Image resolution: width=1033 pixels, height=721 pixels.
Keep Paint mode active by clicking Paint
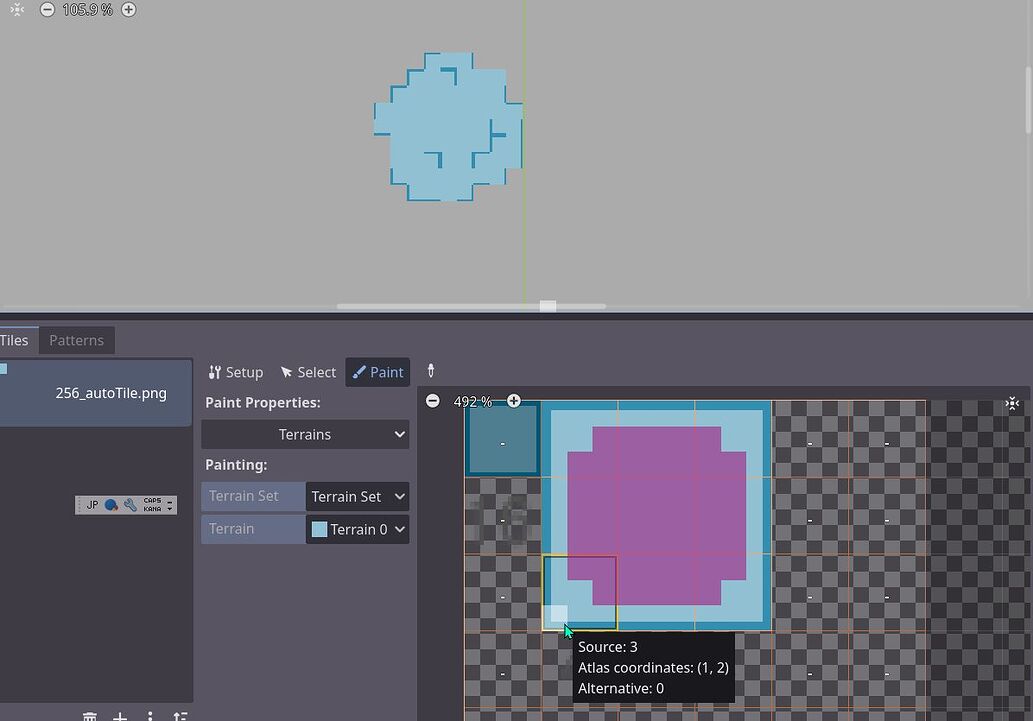377,371
